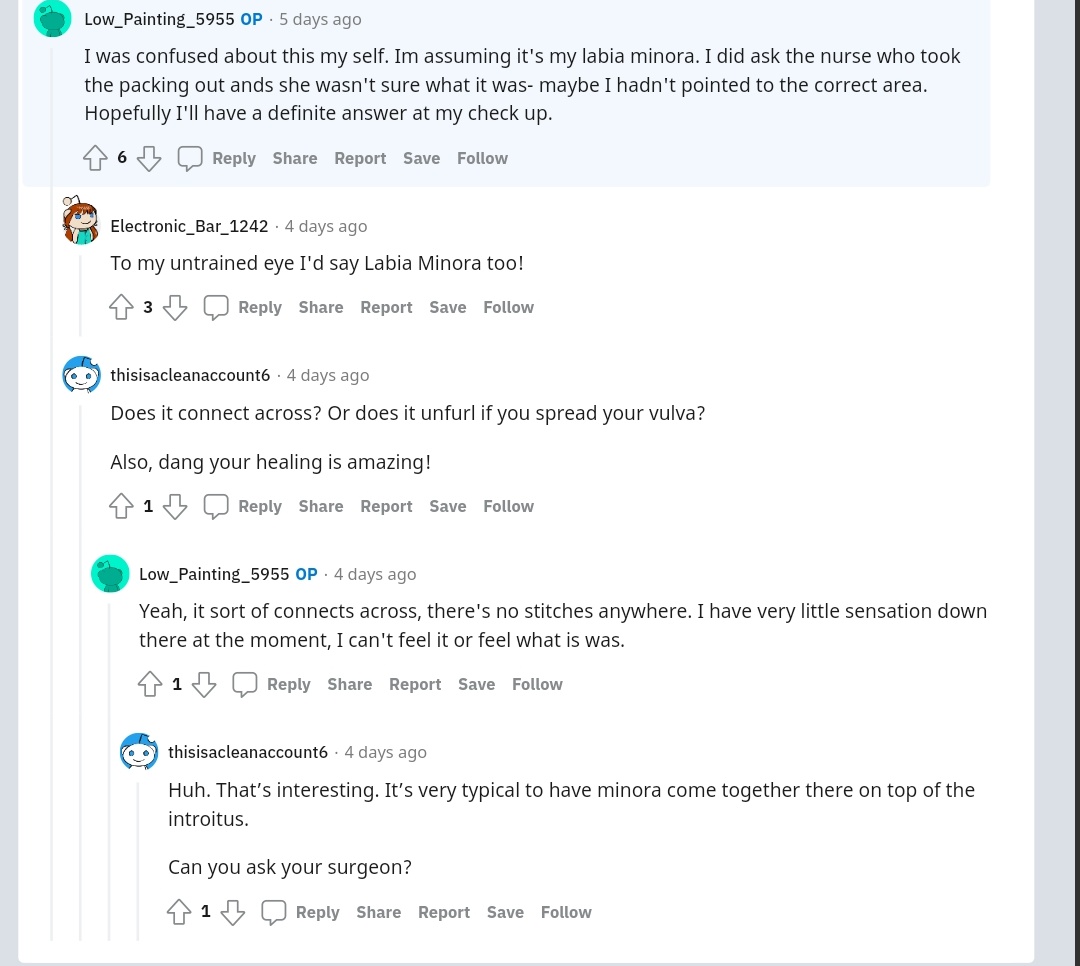Collapse the 'Can you ask your surgeon?' thread line
Viewport: 1080px width, 966px height.
coord(138,860)
